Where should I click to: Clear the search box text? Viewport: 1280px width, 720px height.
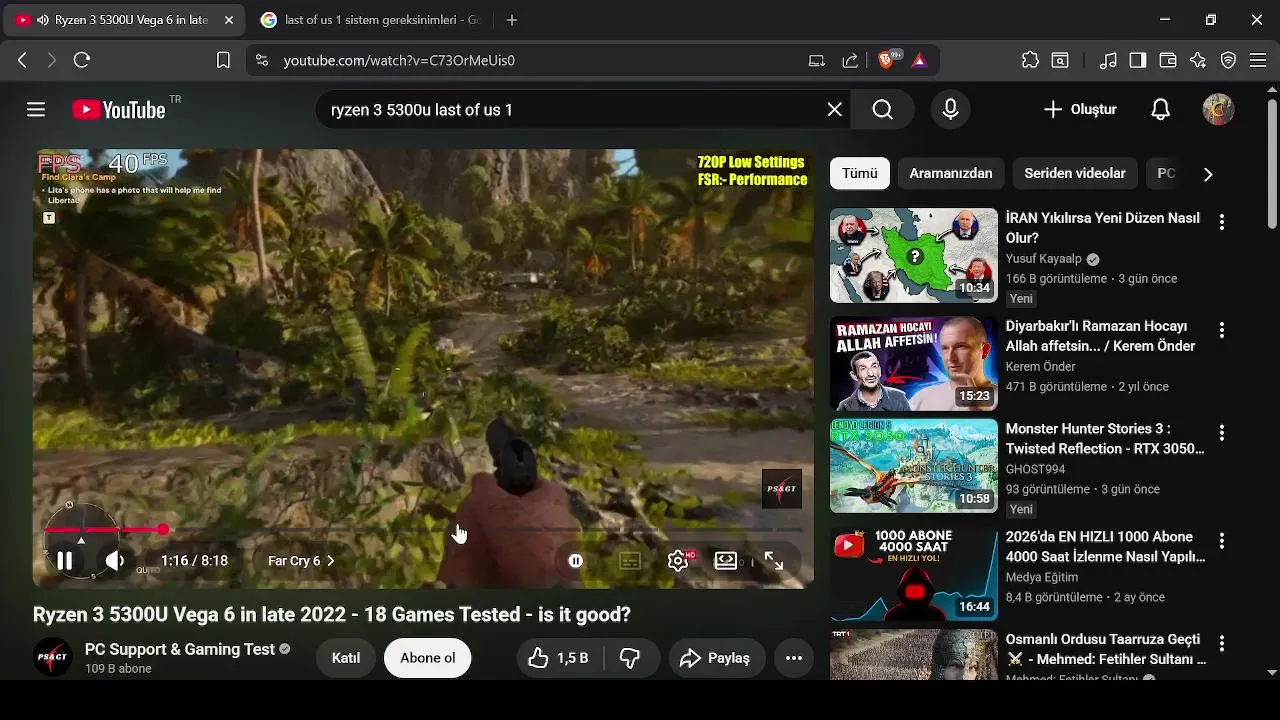pos(834,110)
